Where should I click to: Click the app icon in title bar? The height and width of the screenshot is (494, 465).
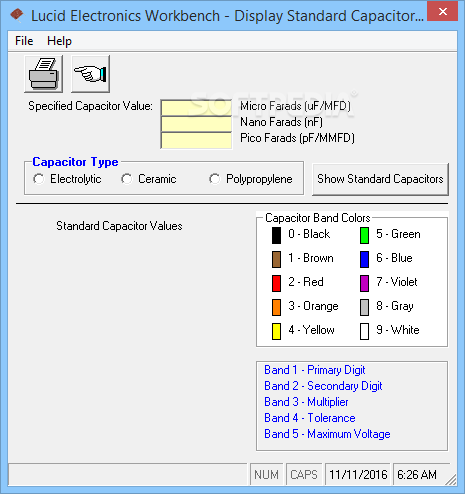tap(17, 15)
